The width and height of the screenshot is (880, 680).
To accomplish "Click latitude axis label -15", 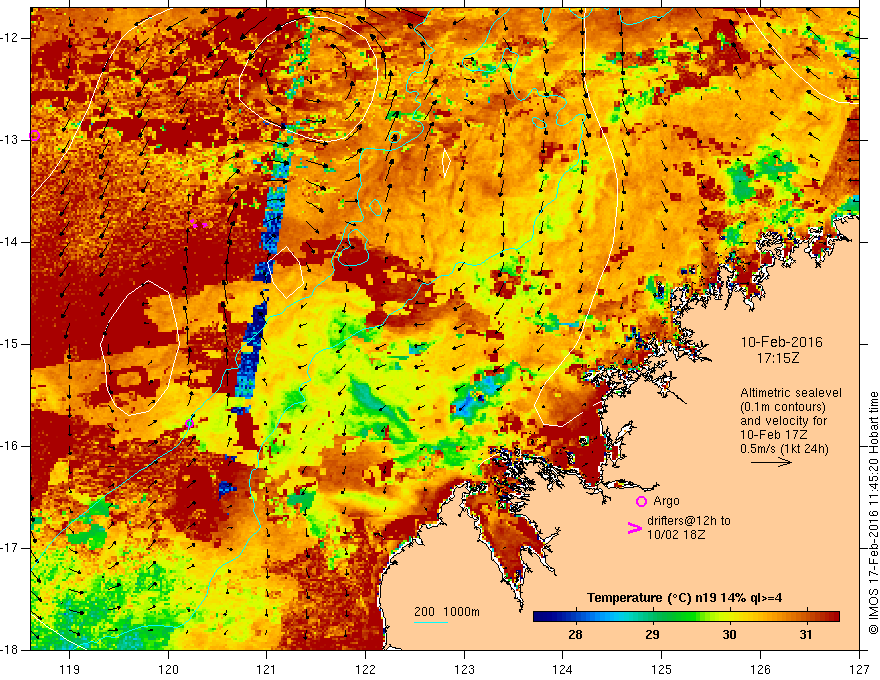I will [x=11, y=344].
